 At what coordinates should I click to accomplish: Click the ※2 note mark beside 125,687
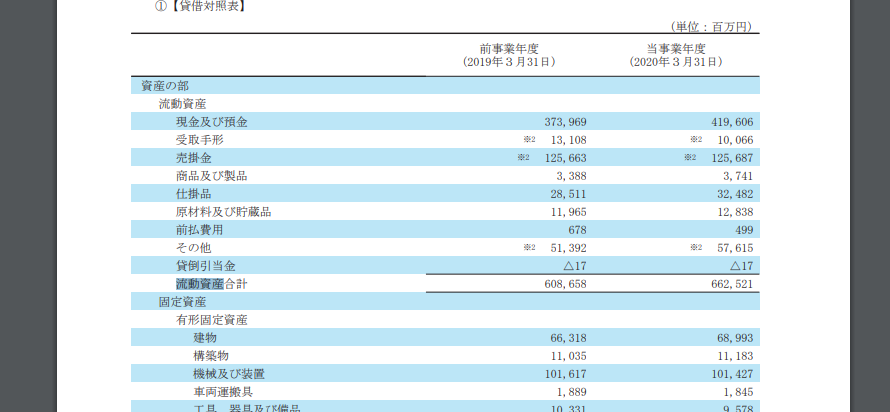(x=690, y=157)
